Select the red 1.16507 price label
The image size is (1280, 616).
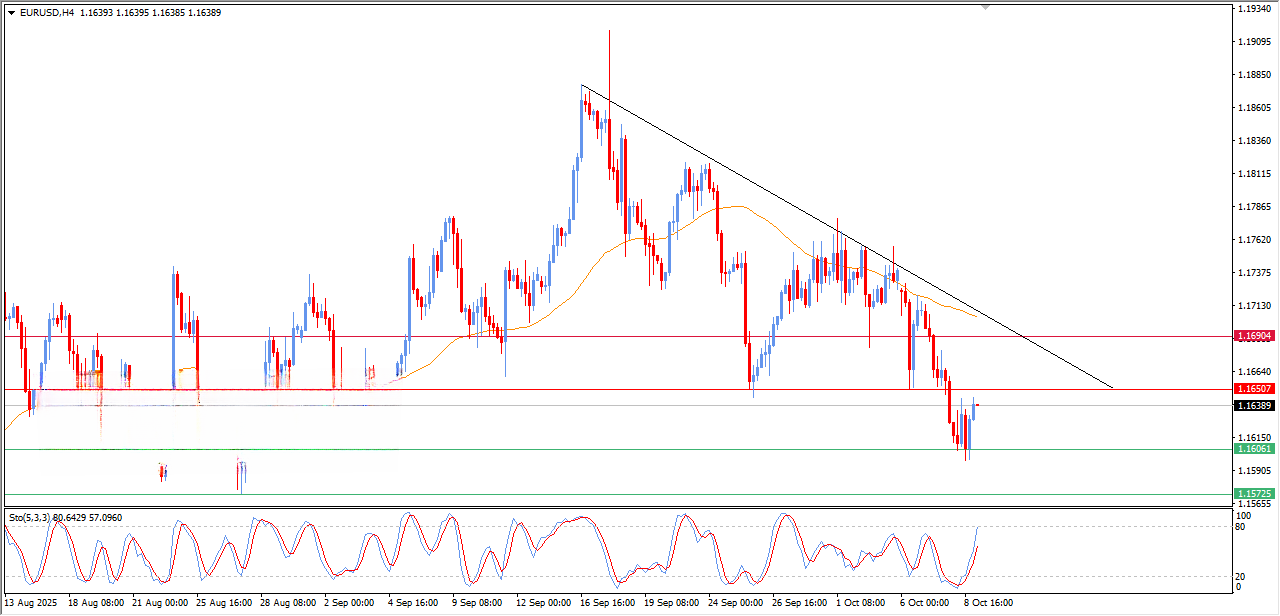[1254, 389]
